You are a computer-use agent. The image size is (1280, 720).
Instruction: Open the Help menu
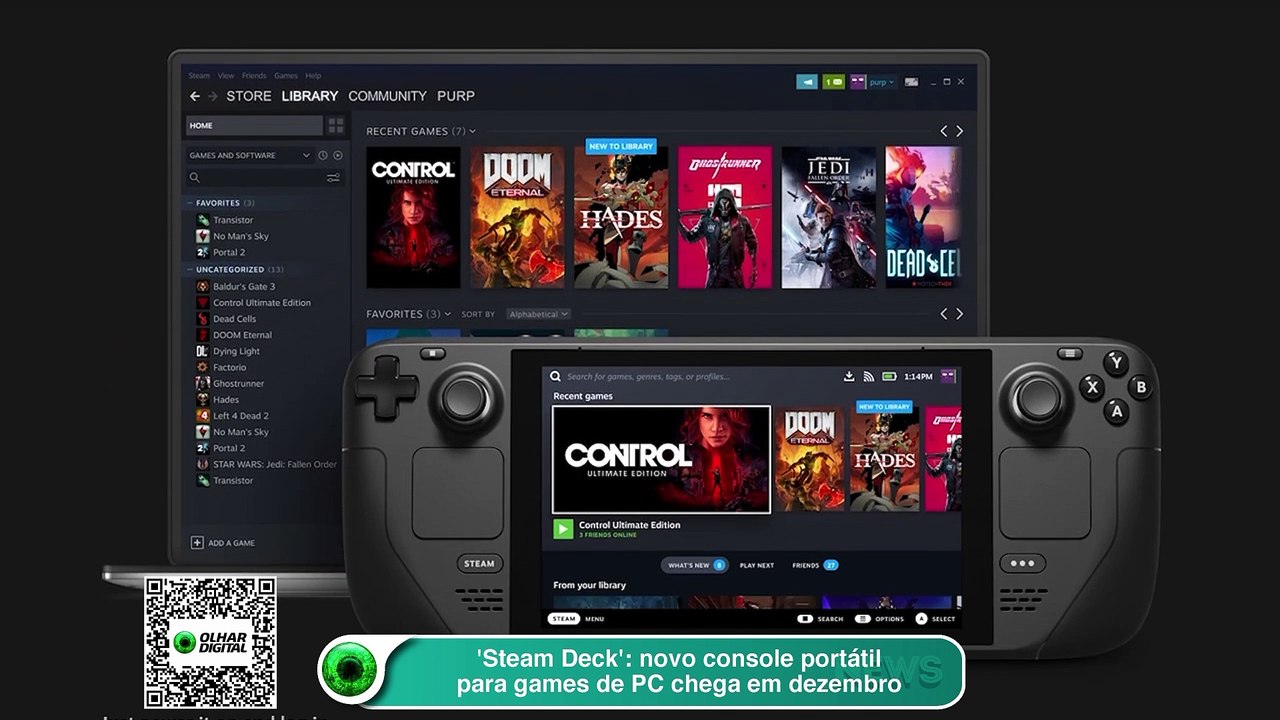tap(313, 76)
